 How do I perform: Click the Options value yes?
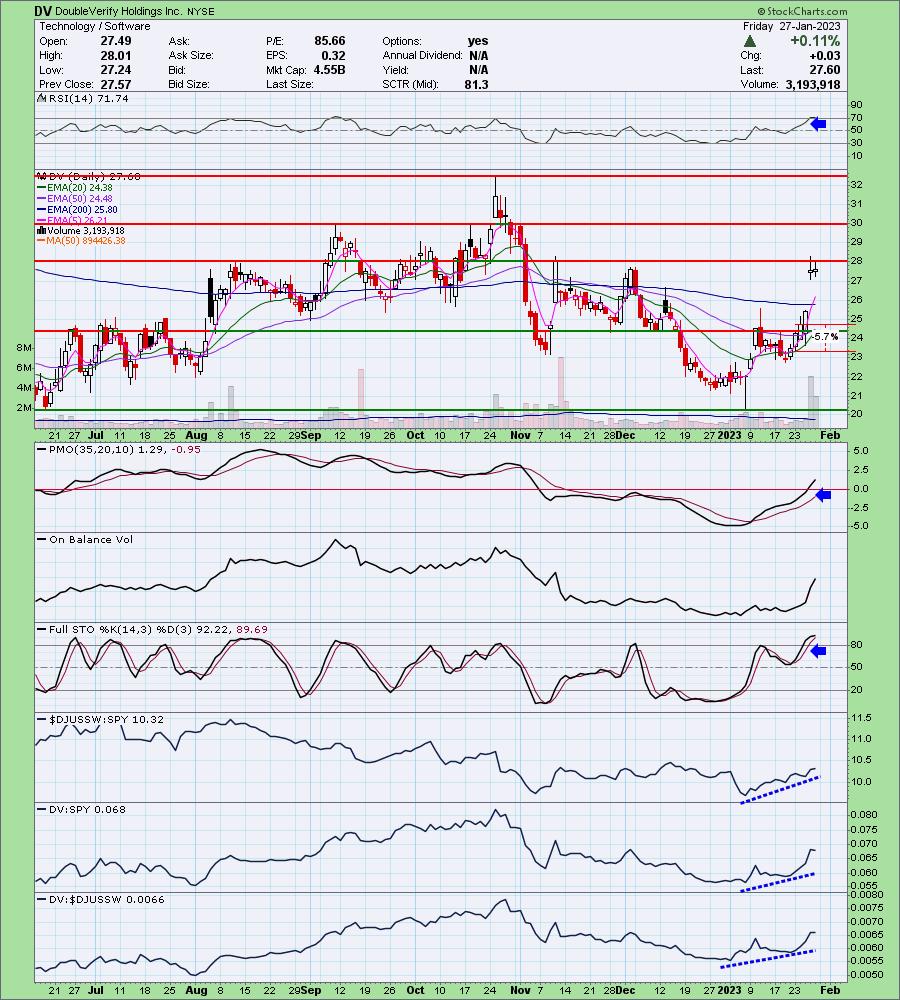(x=478, y=41)
